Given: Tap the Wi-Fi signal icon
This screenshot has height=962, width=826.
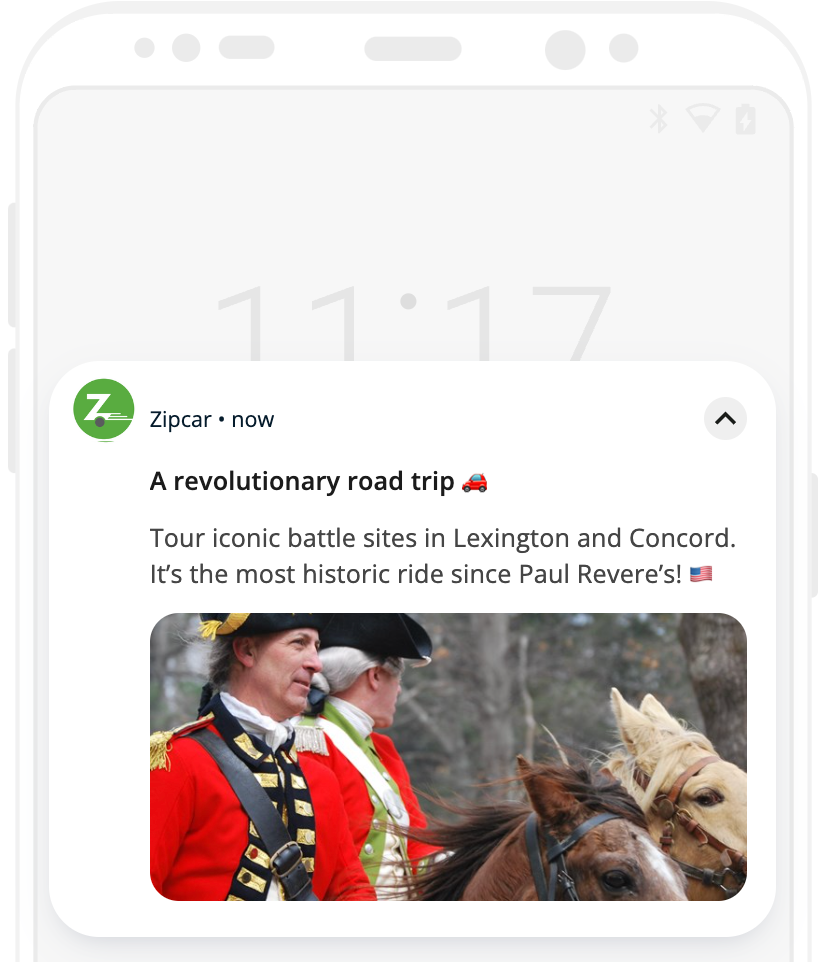Looking at the screenshot, I should [x=703, y=118].
